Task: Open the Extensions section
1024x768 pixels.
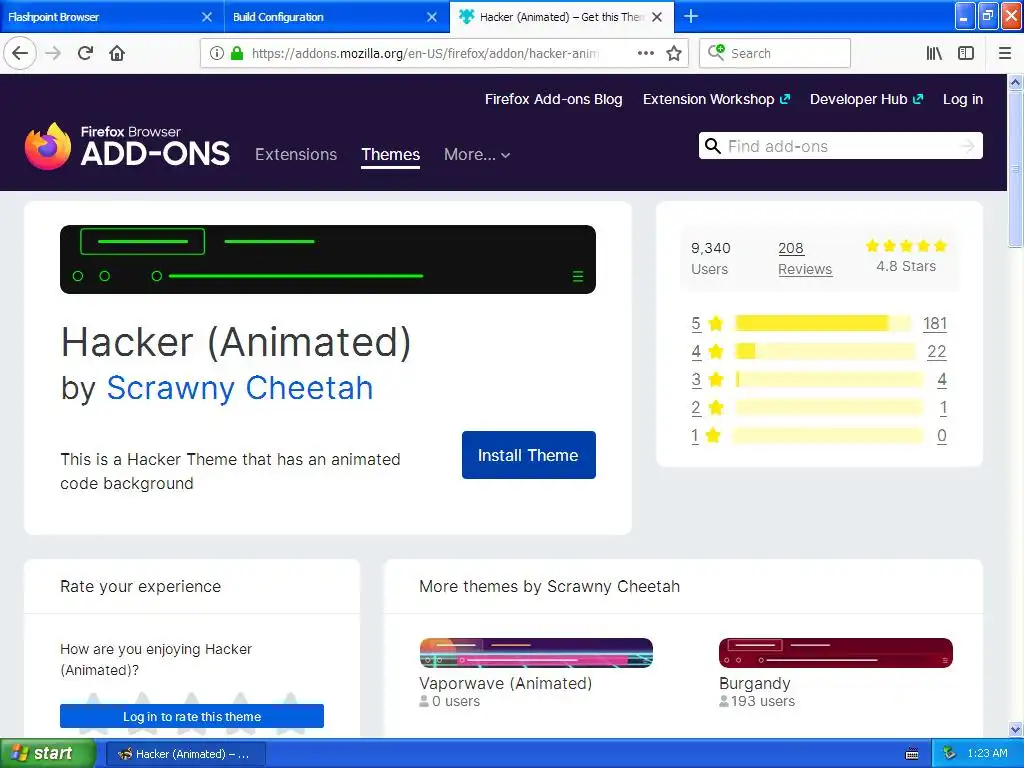Action: pyautogui.click(x=296, y=154)
